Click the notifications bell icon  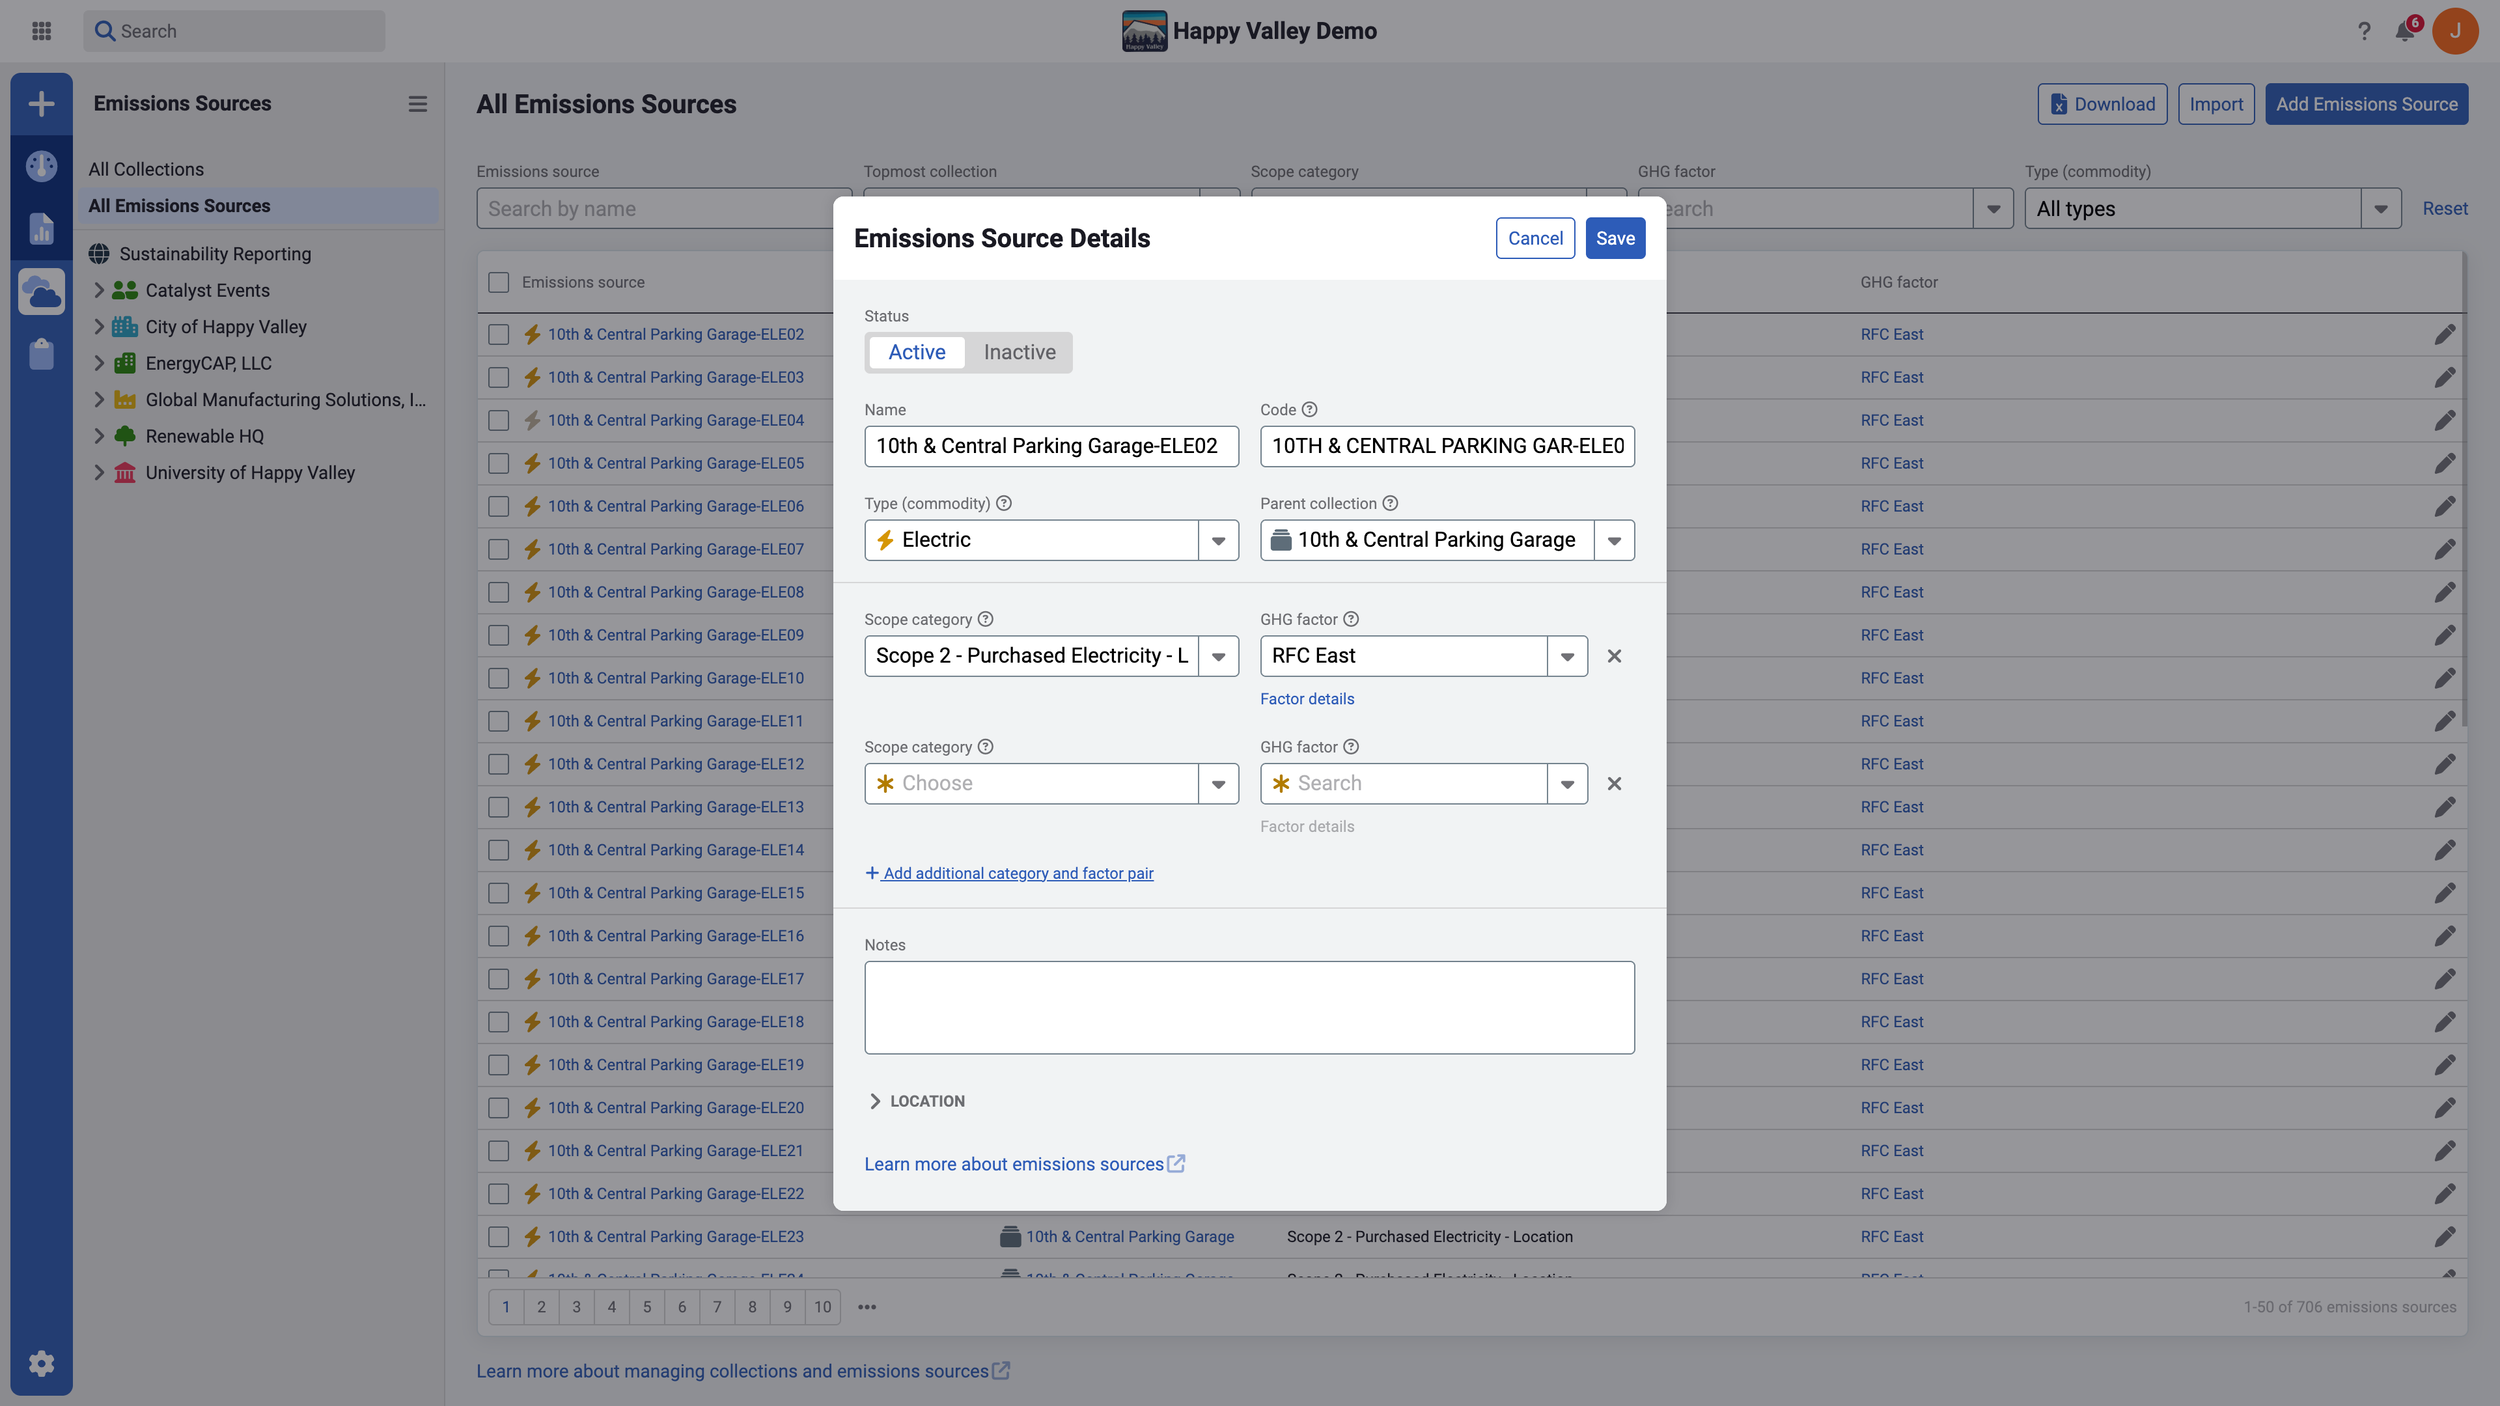[x=2404, y=31]
